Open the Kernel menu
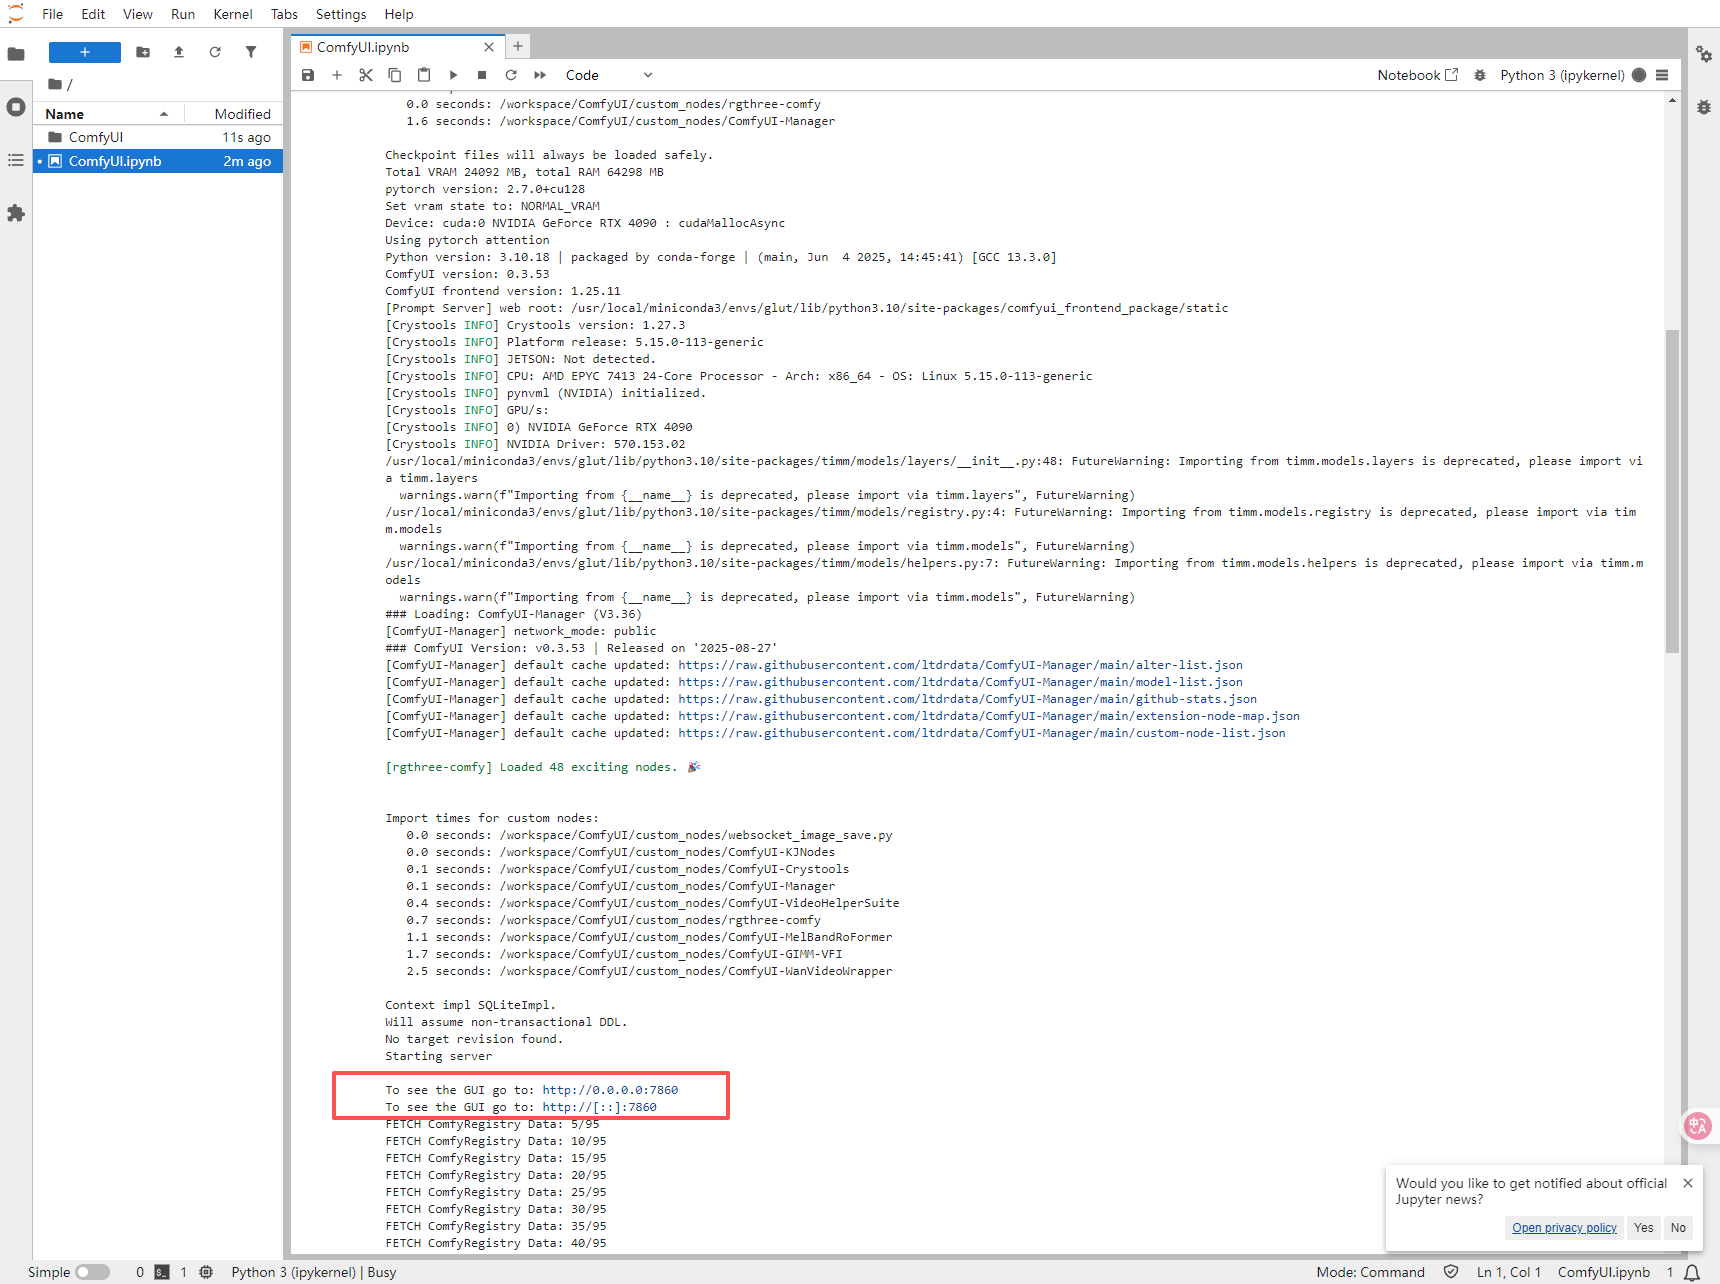Screen dimensions: 1720x1284 (x=233, y=14)
